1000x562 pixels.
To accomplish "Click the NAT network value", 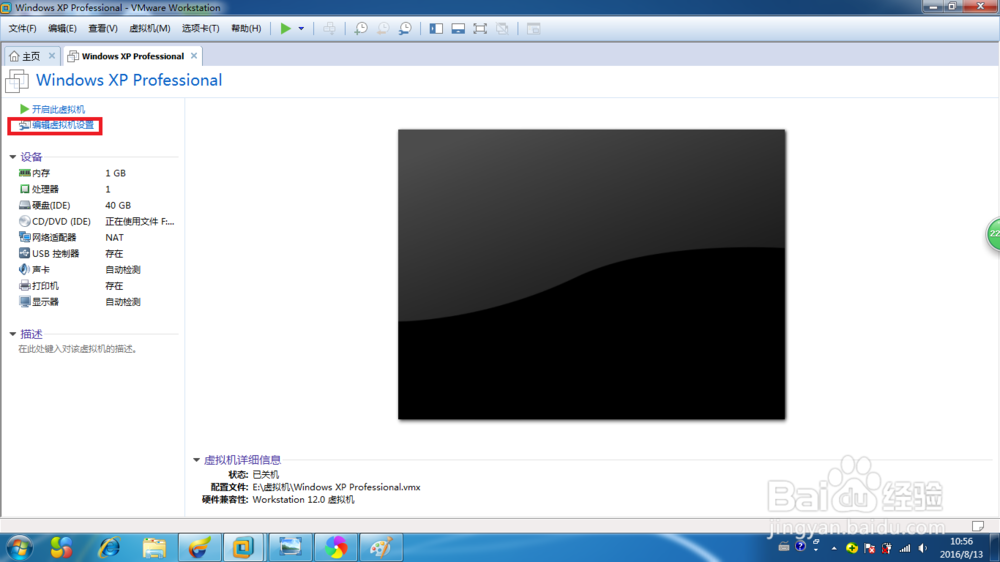I will pos(114,237).
